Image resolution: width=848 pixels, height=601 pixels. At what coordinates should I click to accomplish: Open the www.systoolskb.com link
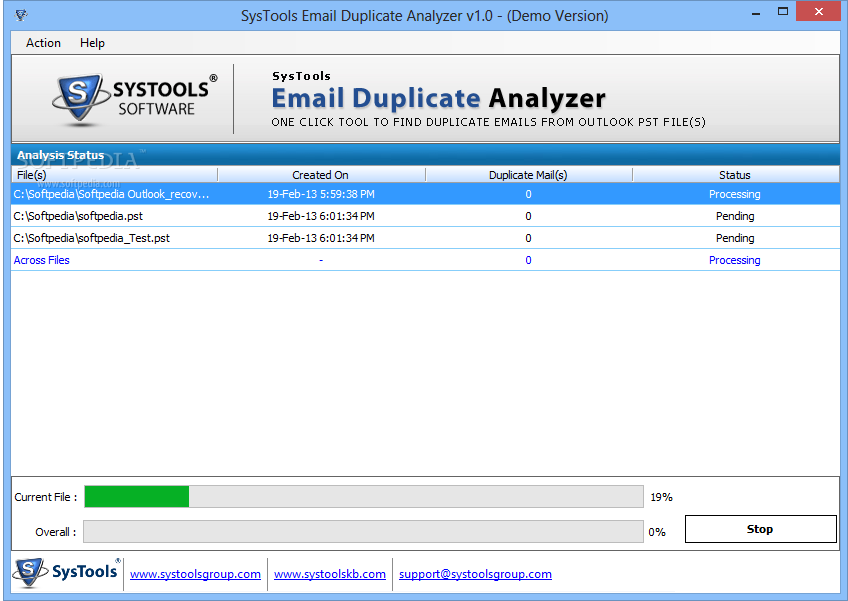pos(330,574)
